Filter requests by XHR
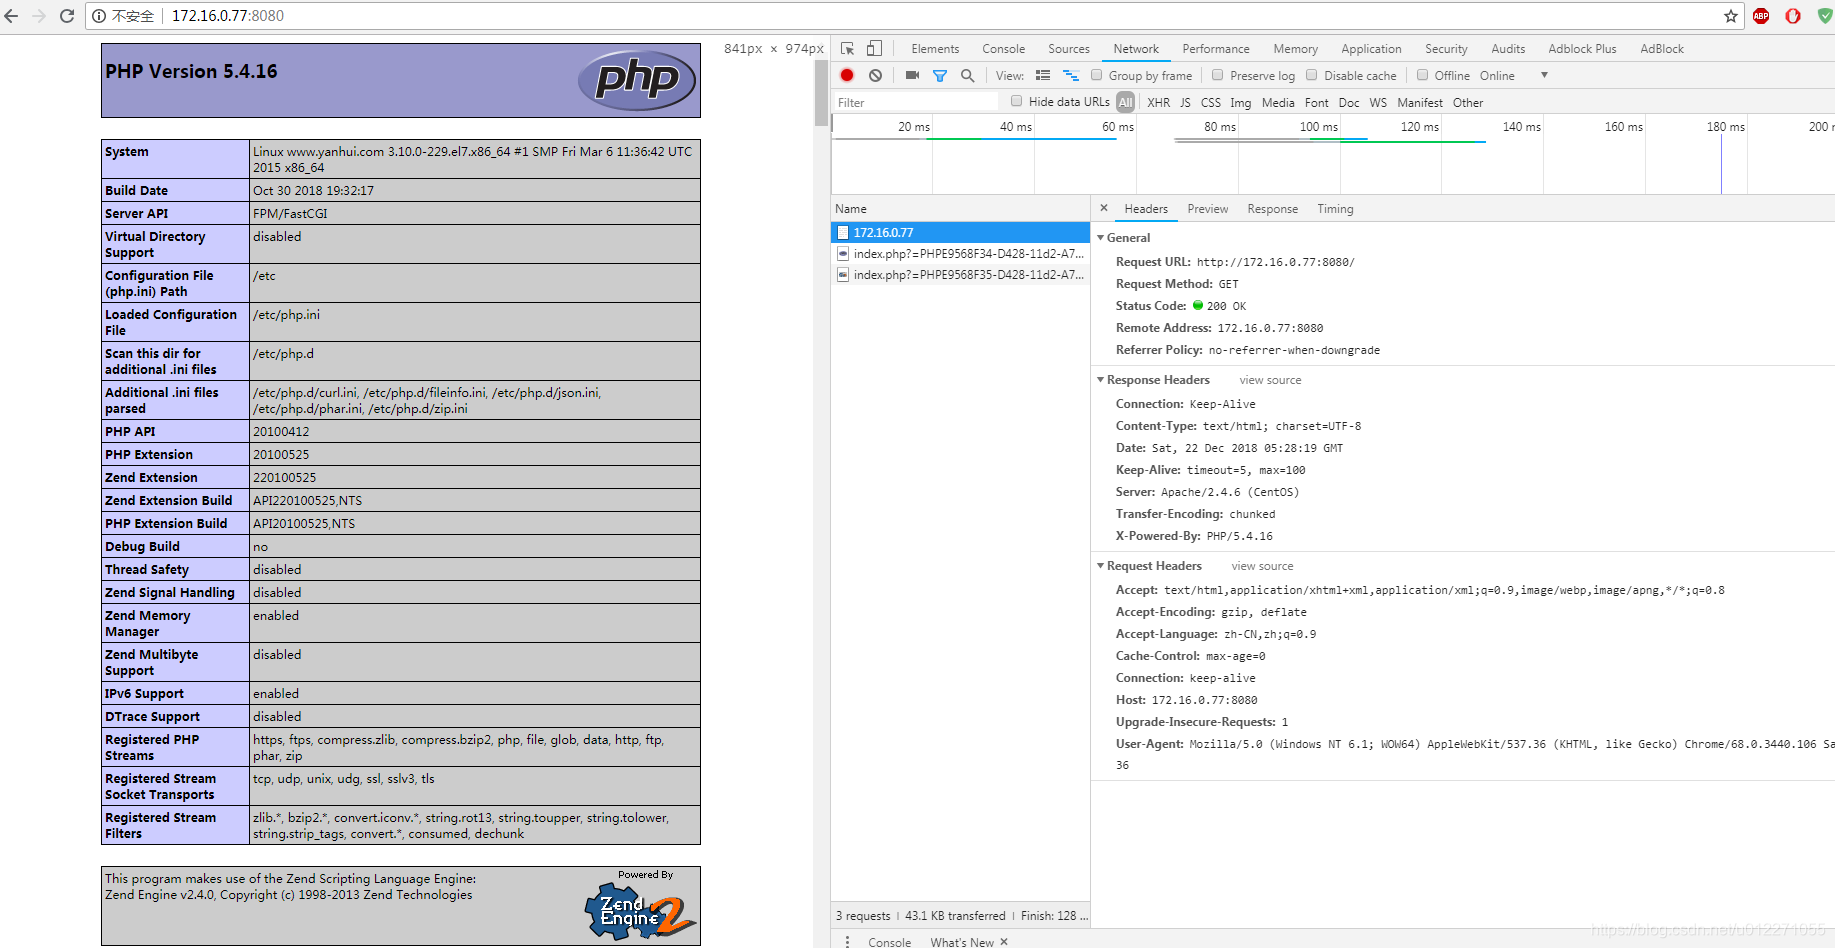This screenshot has height=948, width=1835. pyautogui.click(x=1158, y=102)
